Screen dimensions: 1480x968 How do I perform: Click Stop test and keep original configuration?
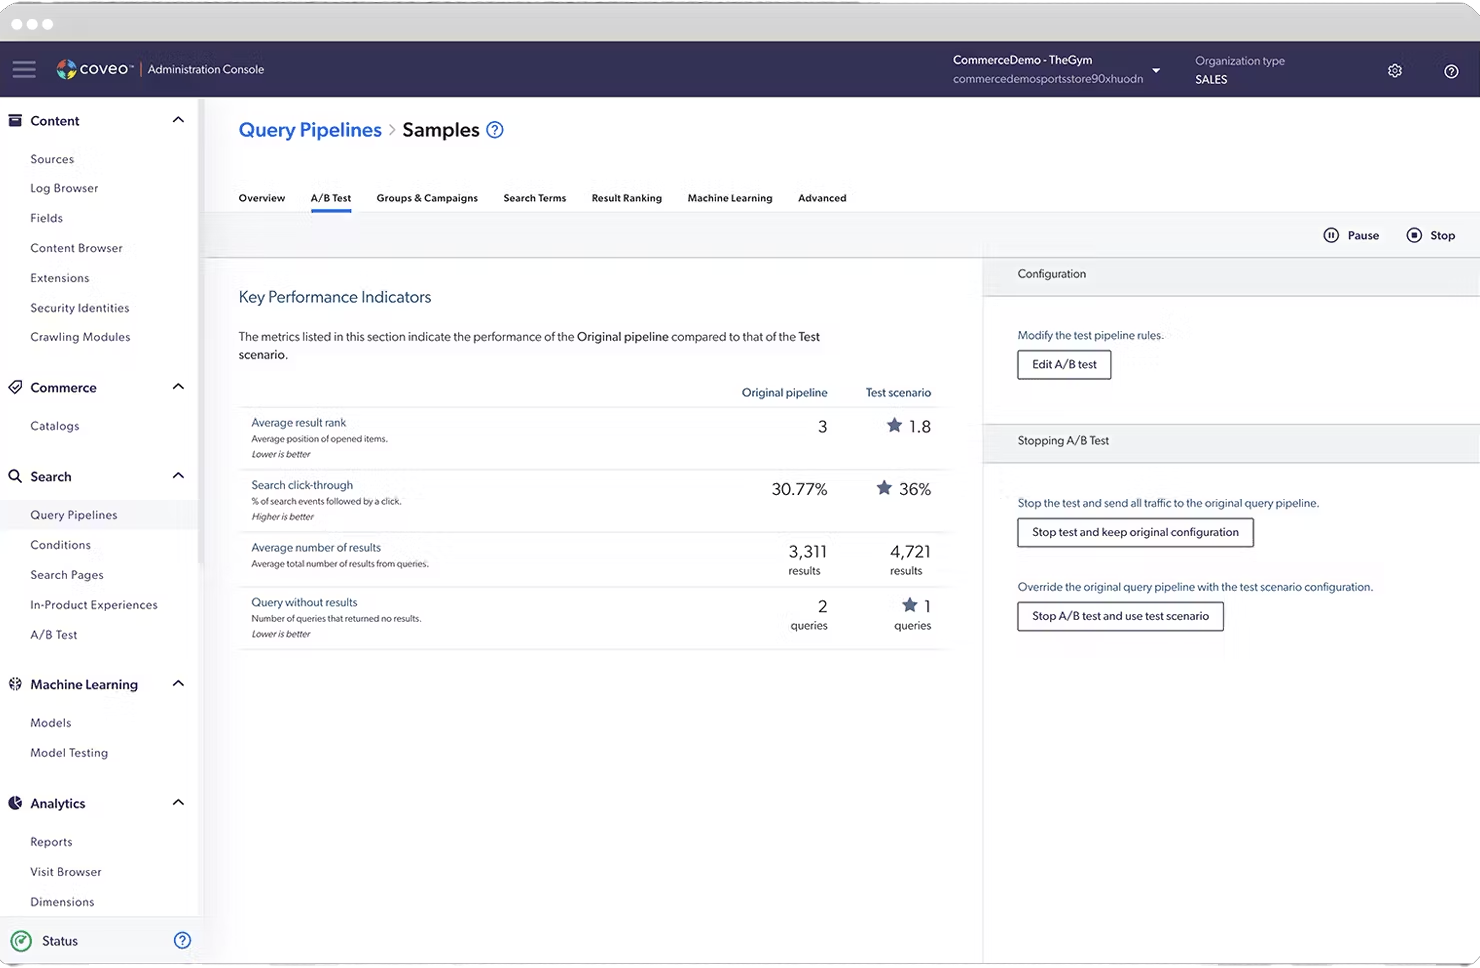pyautogui.click(x=1135, y=532)
